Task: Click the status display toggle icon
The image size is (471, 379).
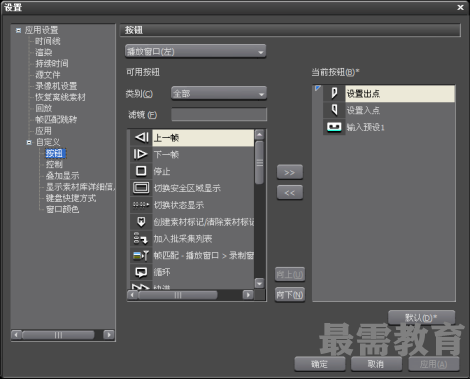Action: coord(141,205)
